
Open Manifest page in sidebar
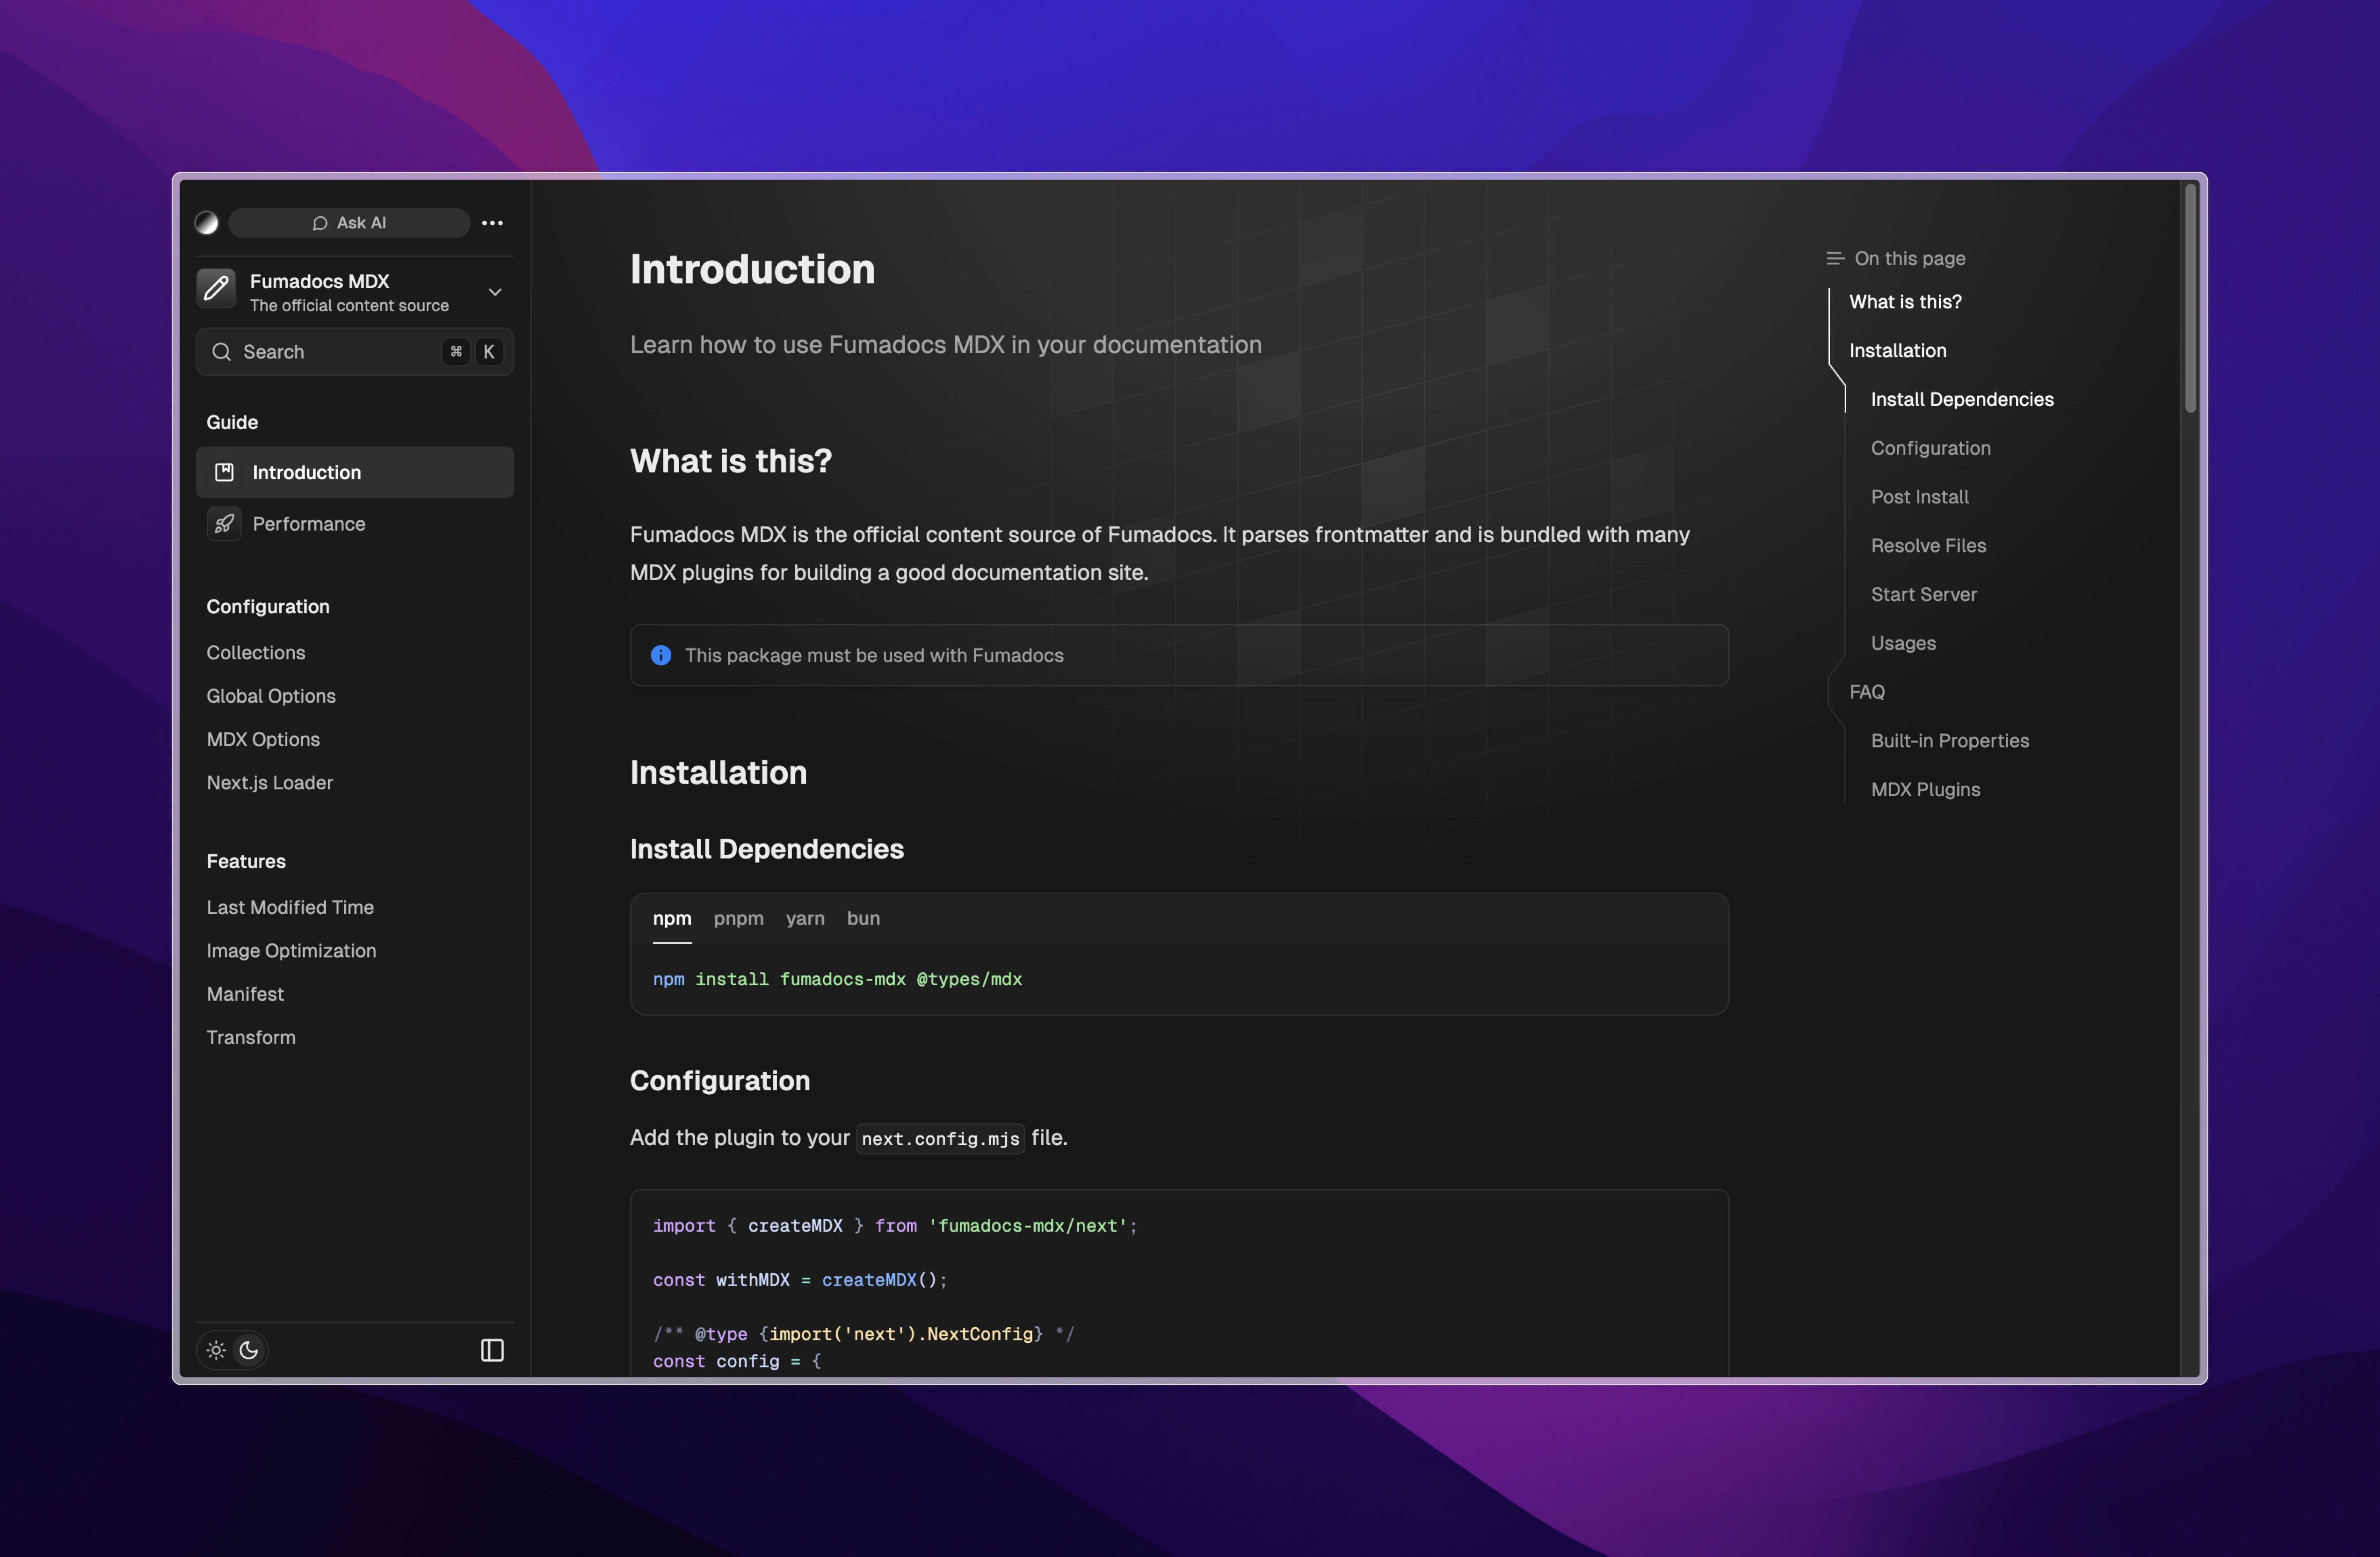tap(245, 994)
